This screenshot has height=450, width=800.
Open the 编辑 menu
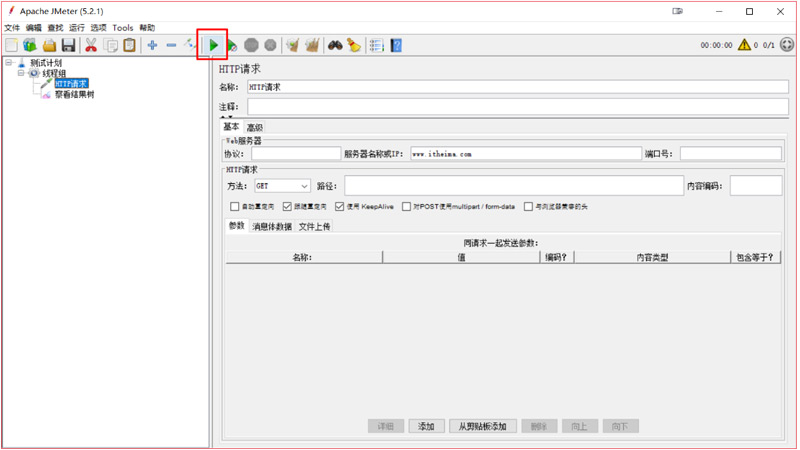(x=34, y=28)
